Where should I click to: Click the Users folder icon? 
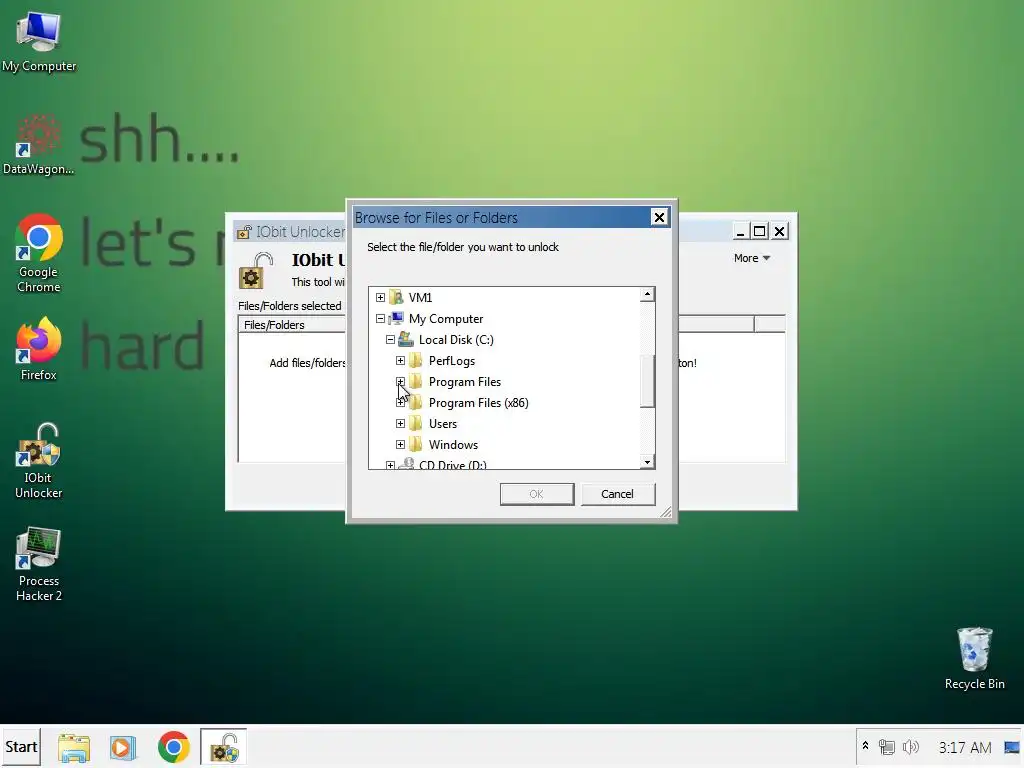coord(415,424)
